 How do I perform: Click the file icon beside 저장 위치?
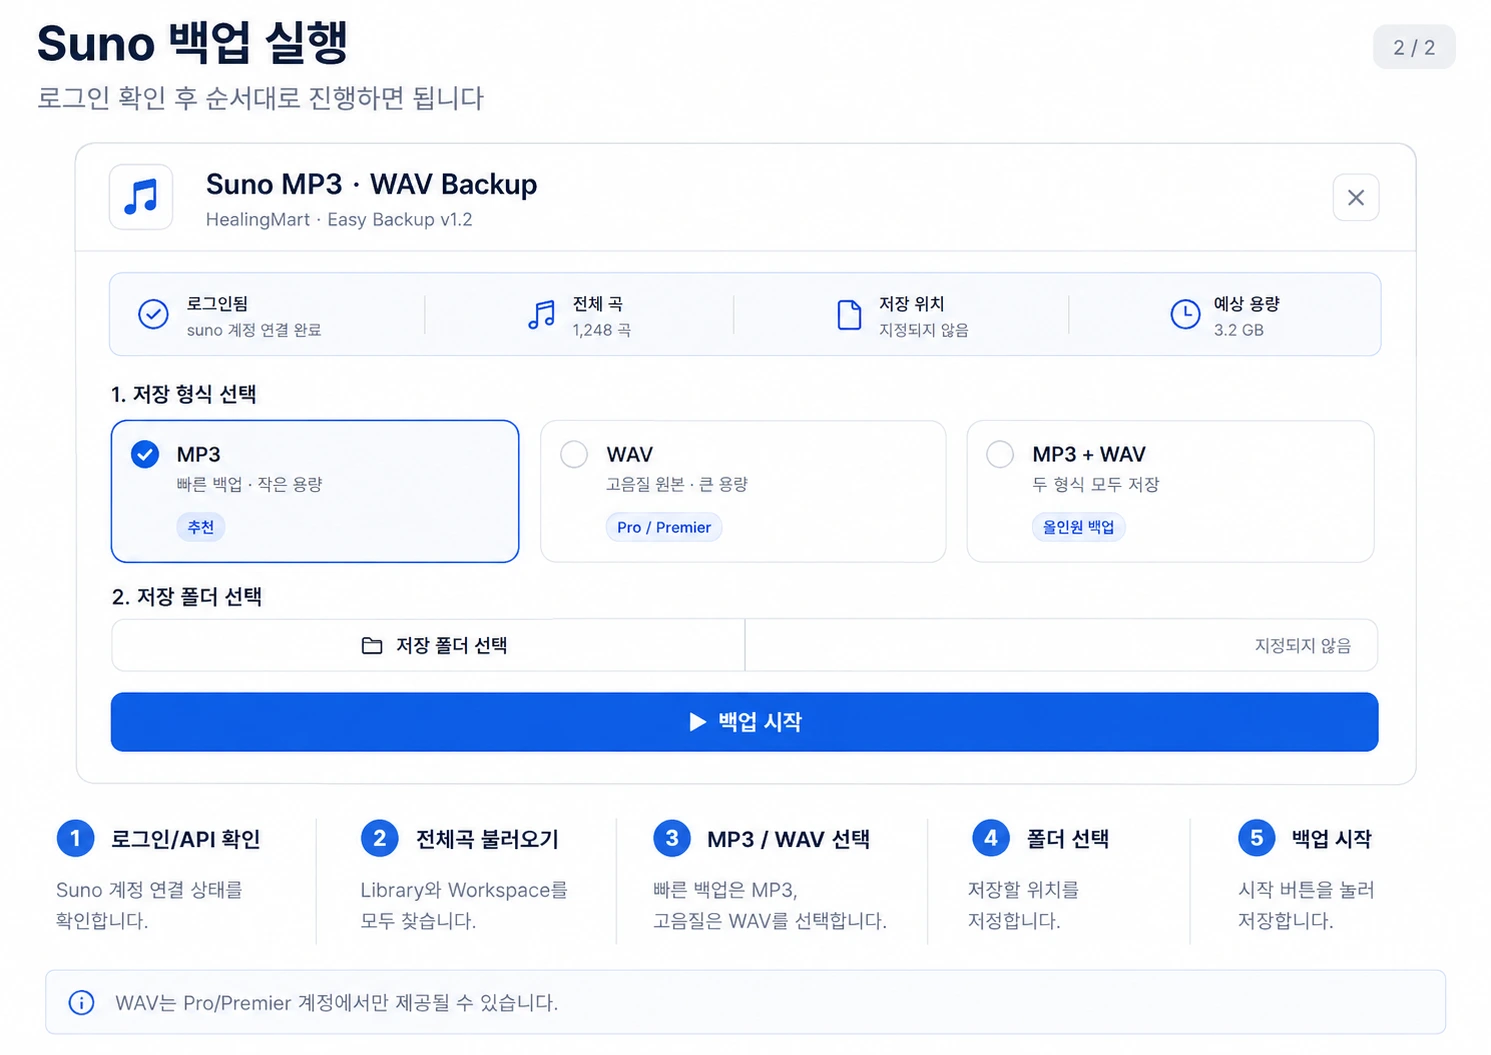(x=849, y=314)
